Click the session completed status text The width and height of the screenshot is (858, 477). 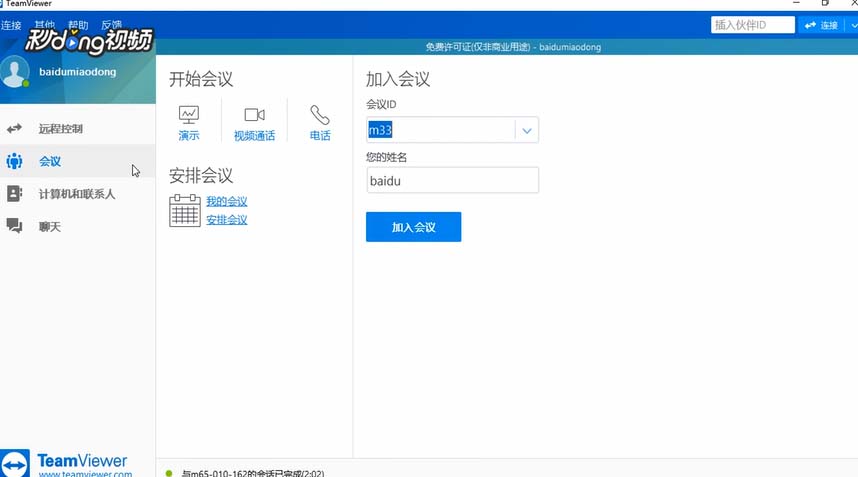[x=253, y=473]
